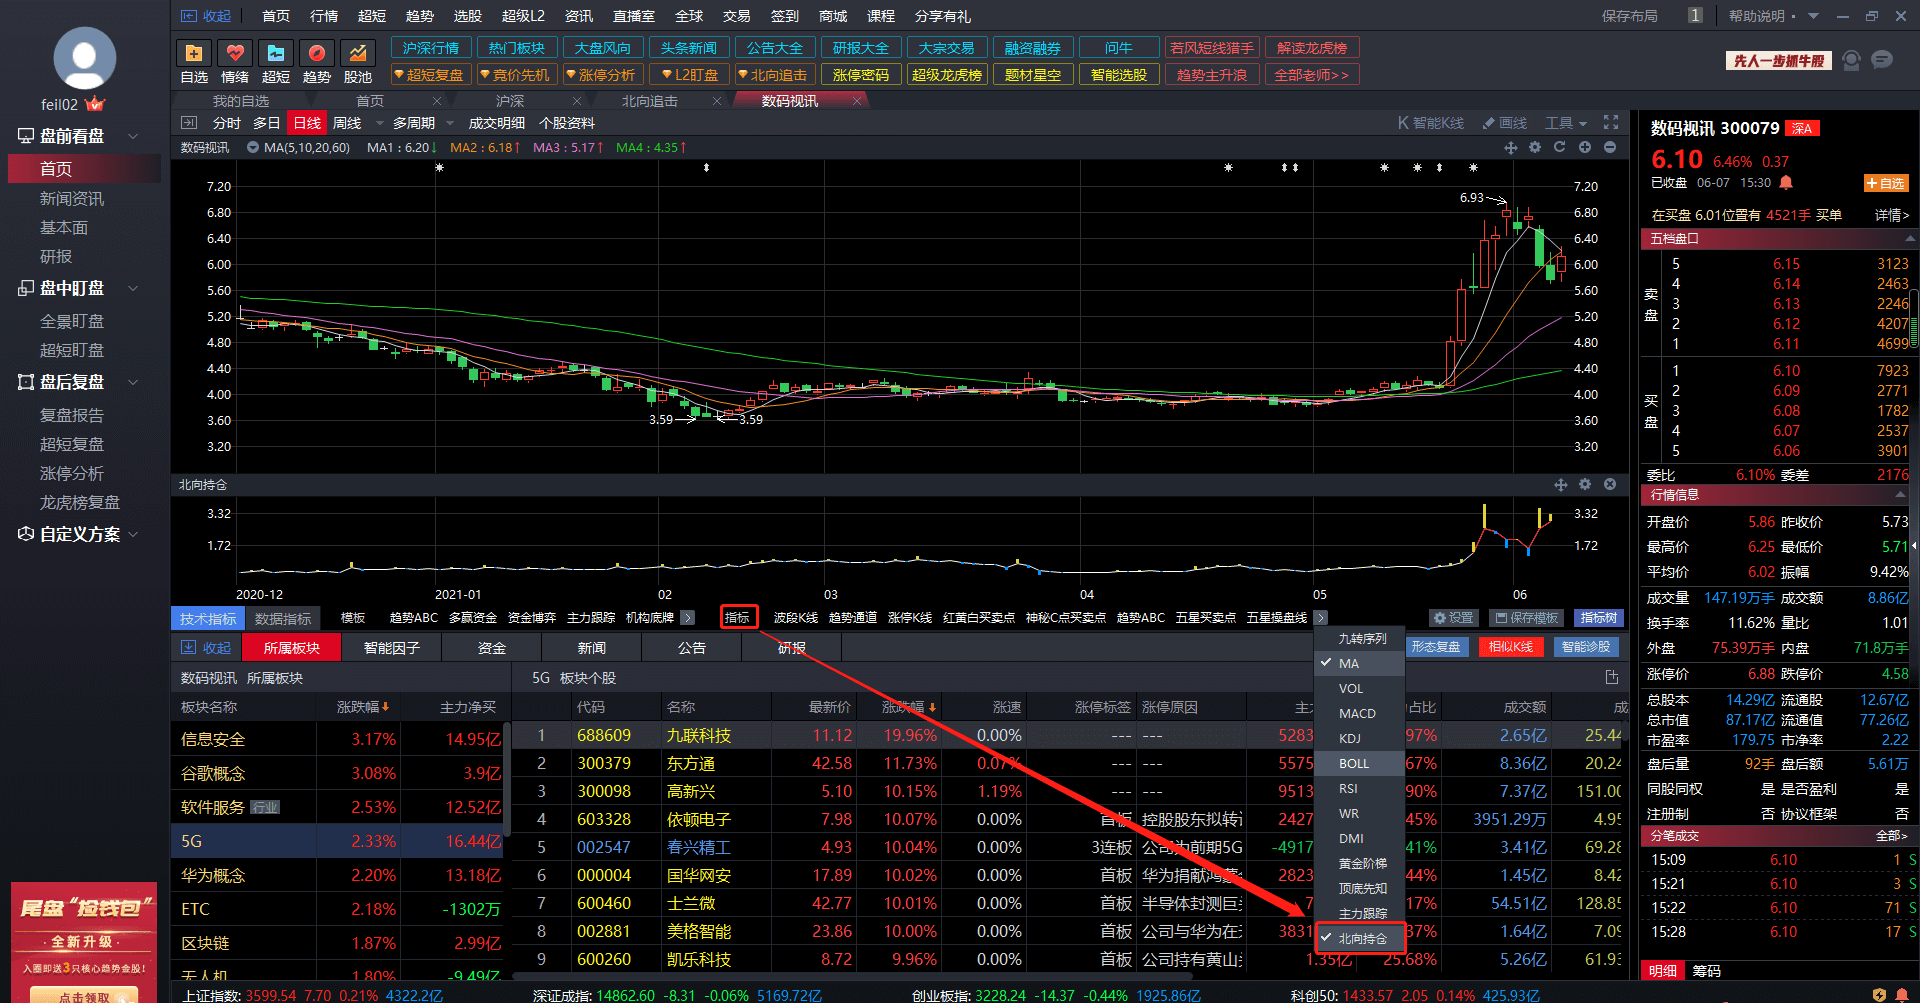Expand main chart to fullscreen
The width and height of the screenshot is (1920, 1003).
(x=1611, y=122)
